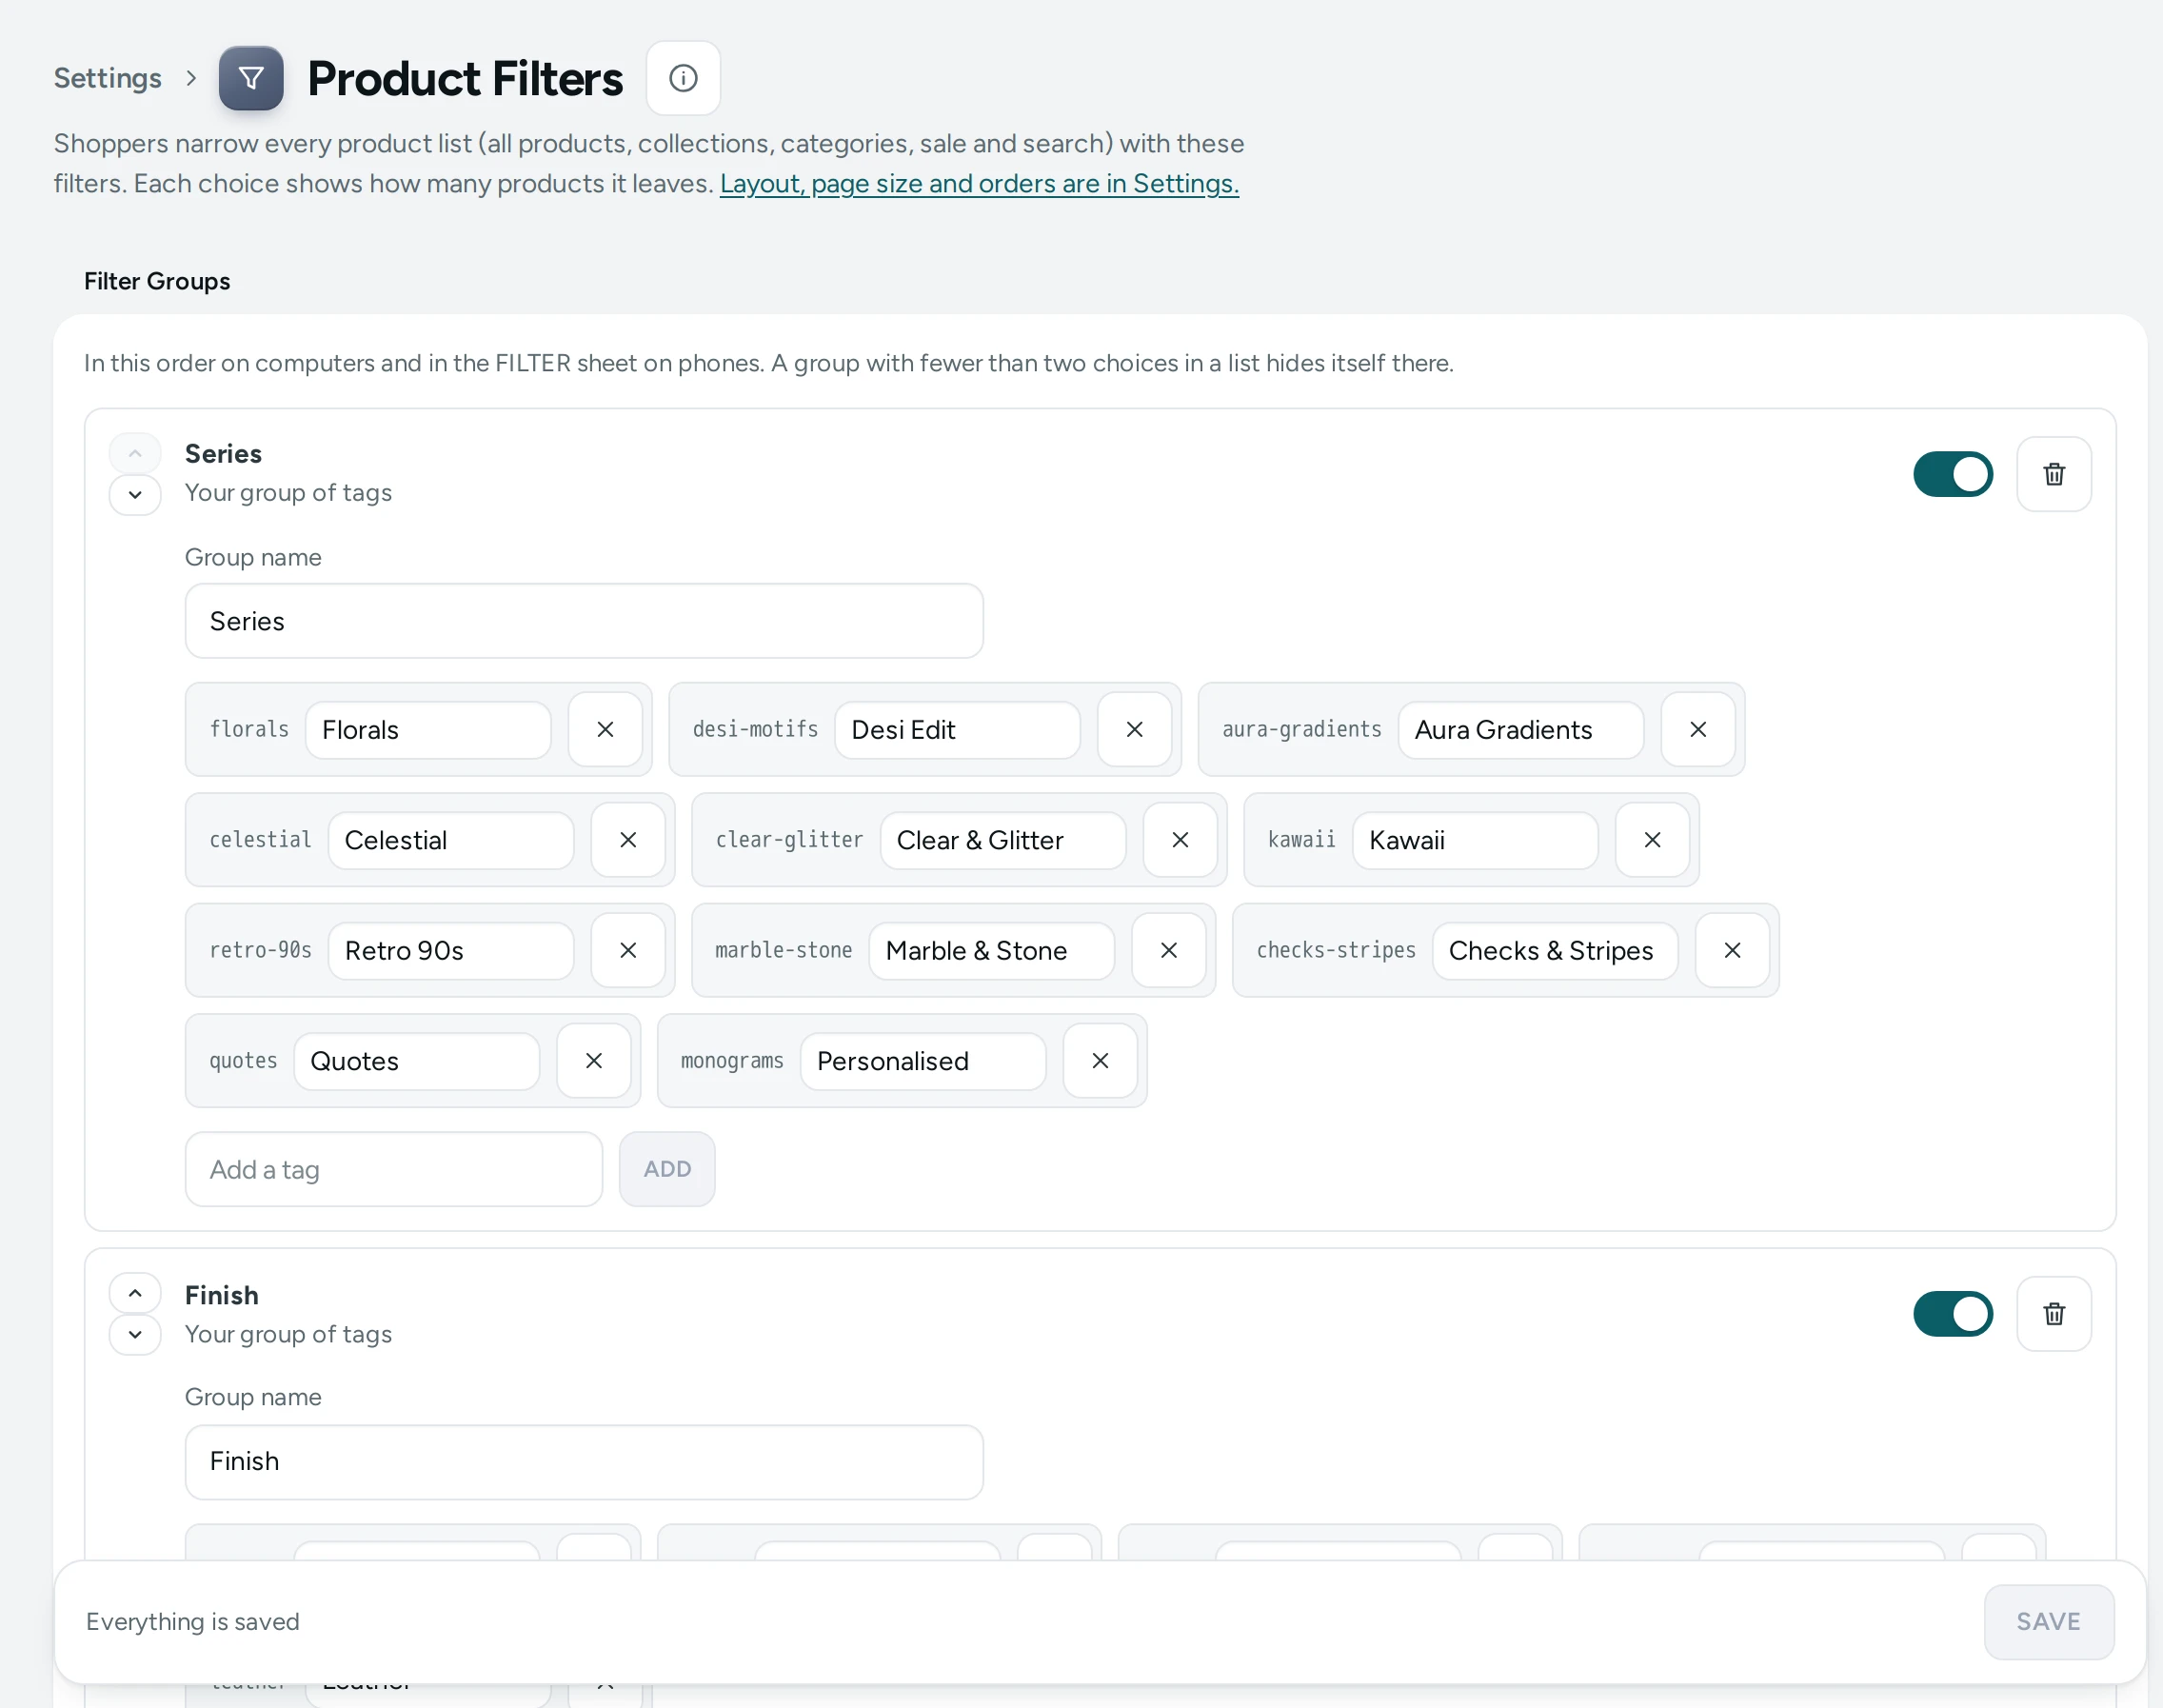This screenshot has height=1708, width=2163.
Task: Move Series group down with chevron
Action: click(x=135, y=495)
